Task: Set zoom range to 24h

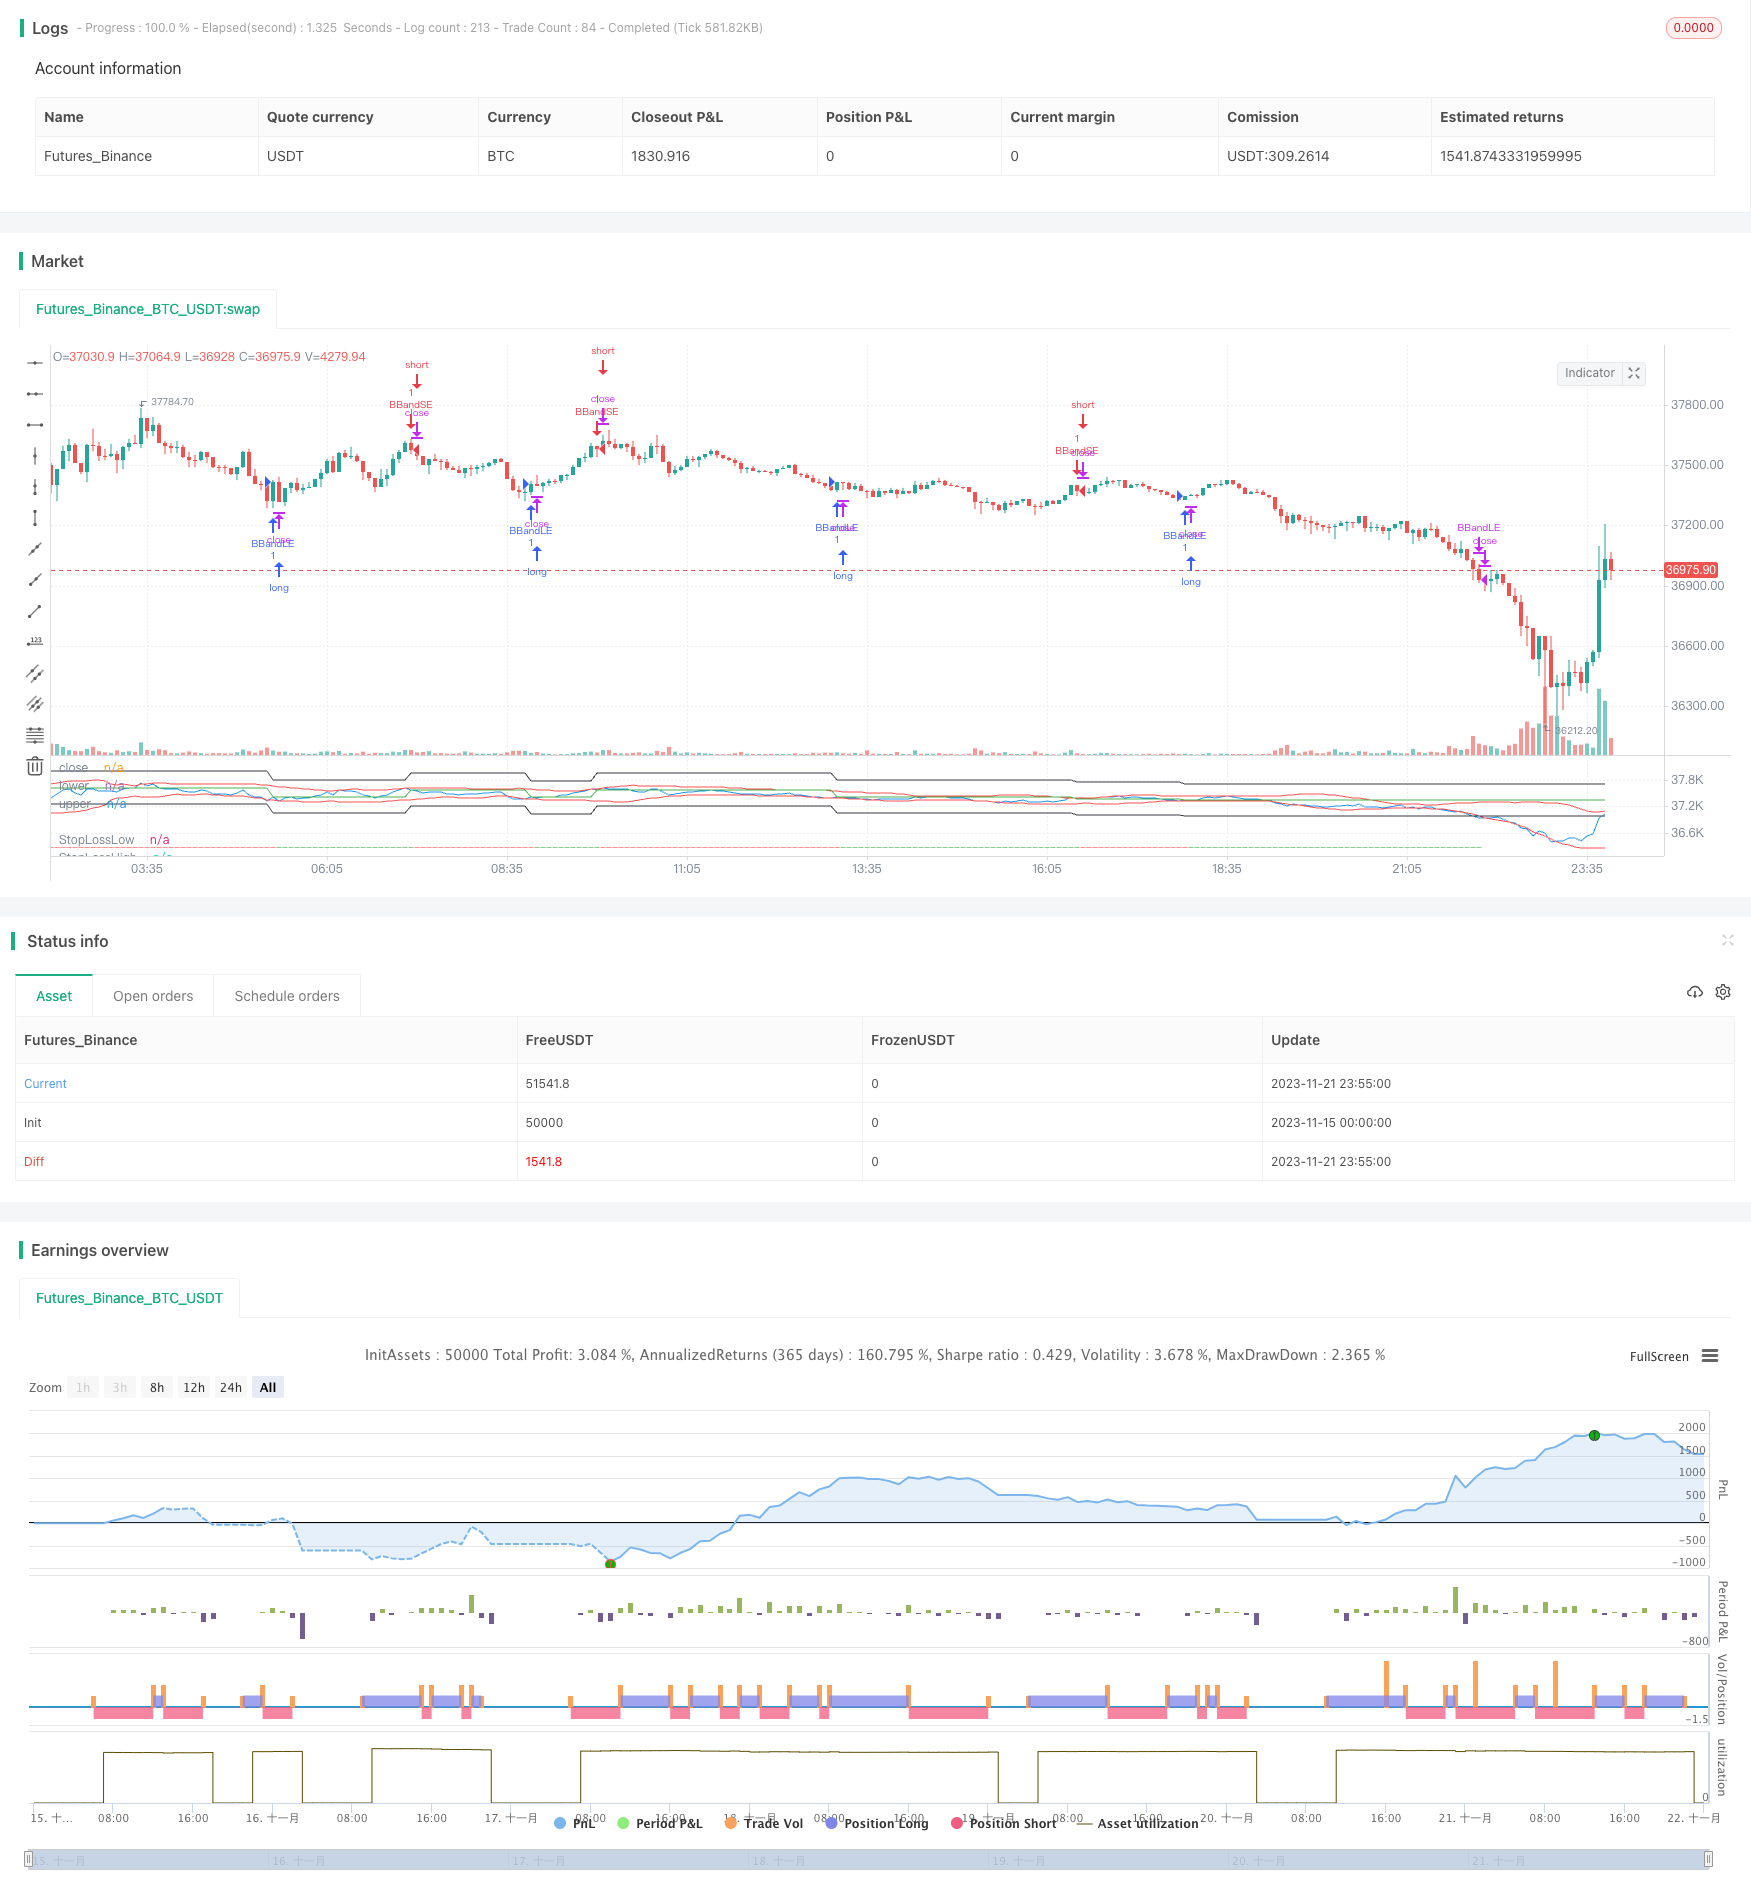Action: point(231,1387)
